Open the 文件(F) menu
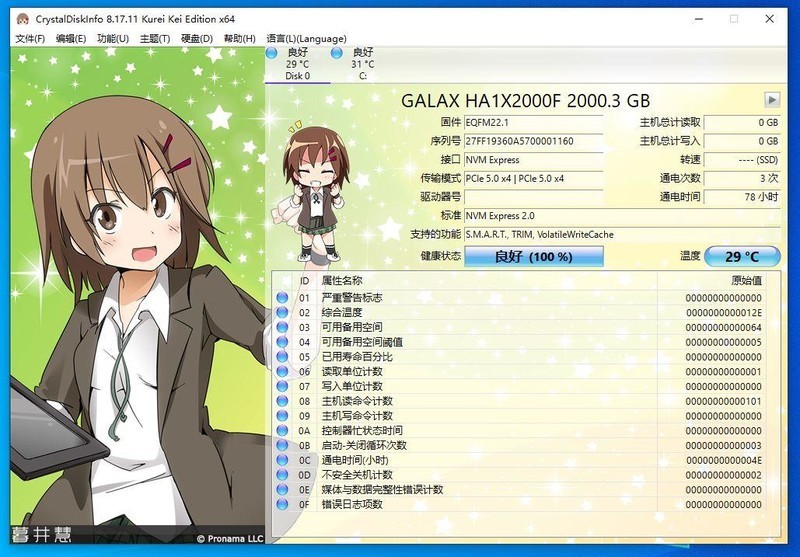Image resolution: width=800 pixels, height=557 pixels. pyautogui.click(x=30, y=39)
